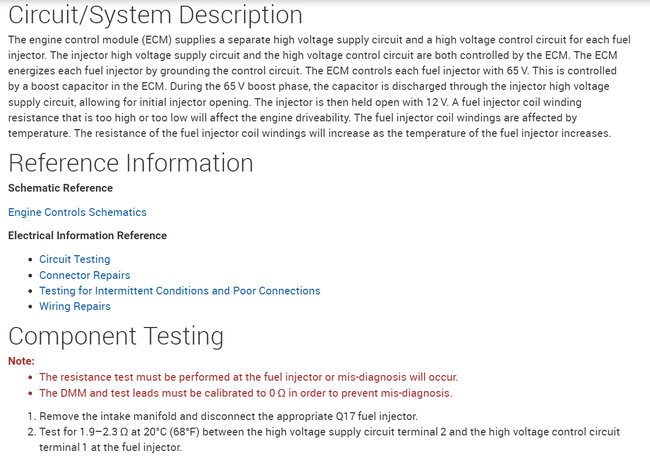The image size is (650, 468).
Task: Select the Electrical Information Reference subheading
Action: (x=87, y=236)
